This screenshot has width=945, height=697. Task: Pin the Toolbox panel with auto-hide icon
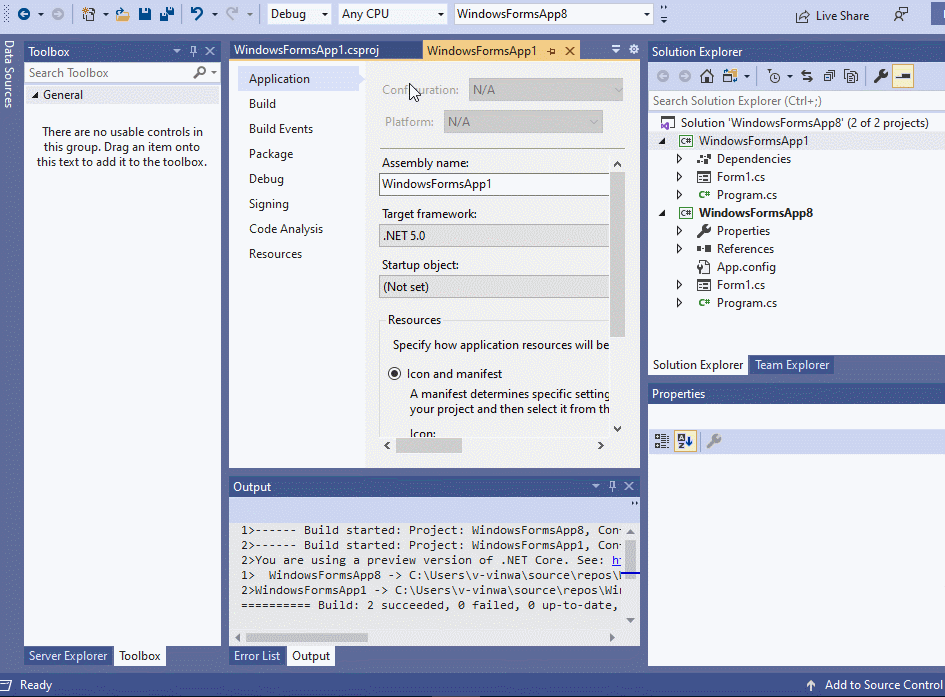(193, 51)
